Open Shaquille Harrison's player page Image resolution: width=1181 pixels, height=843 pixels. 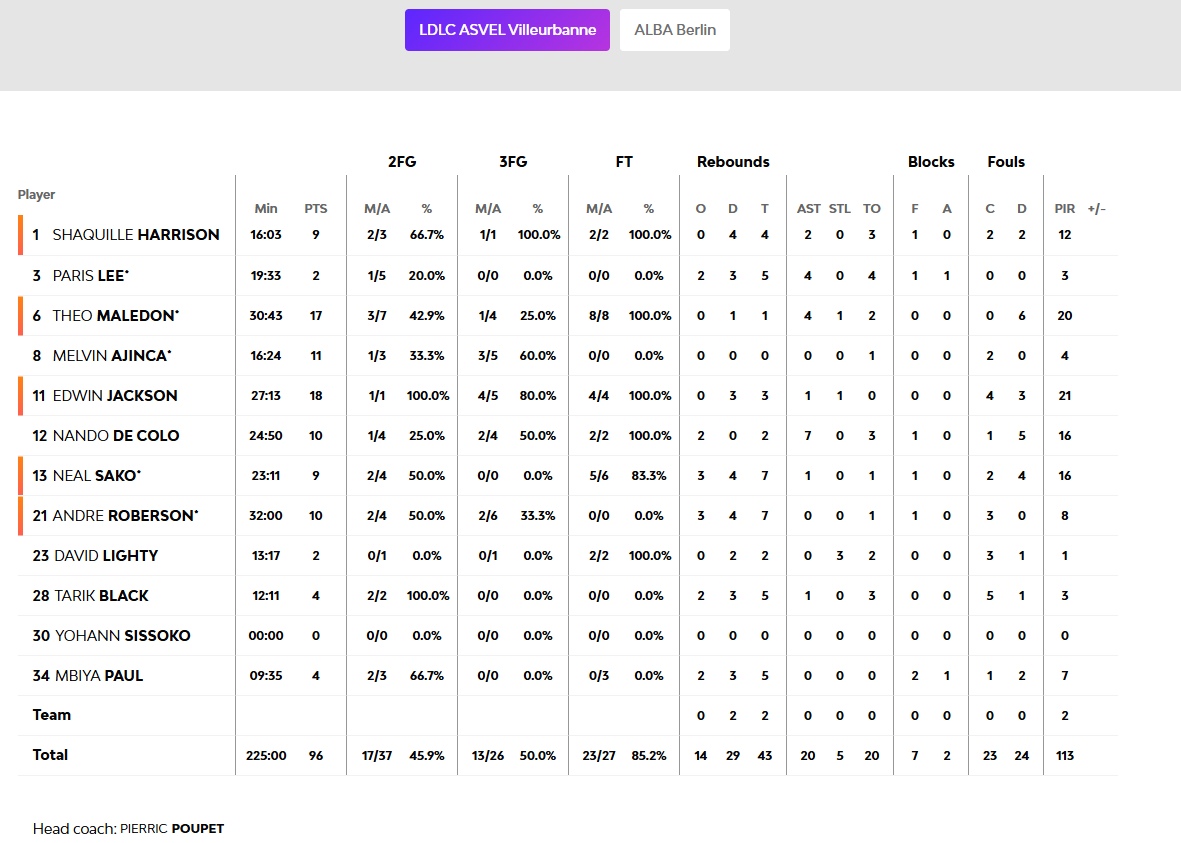coord(135,235)
